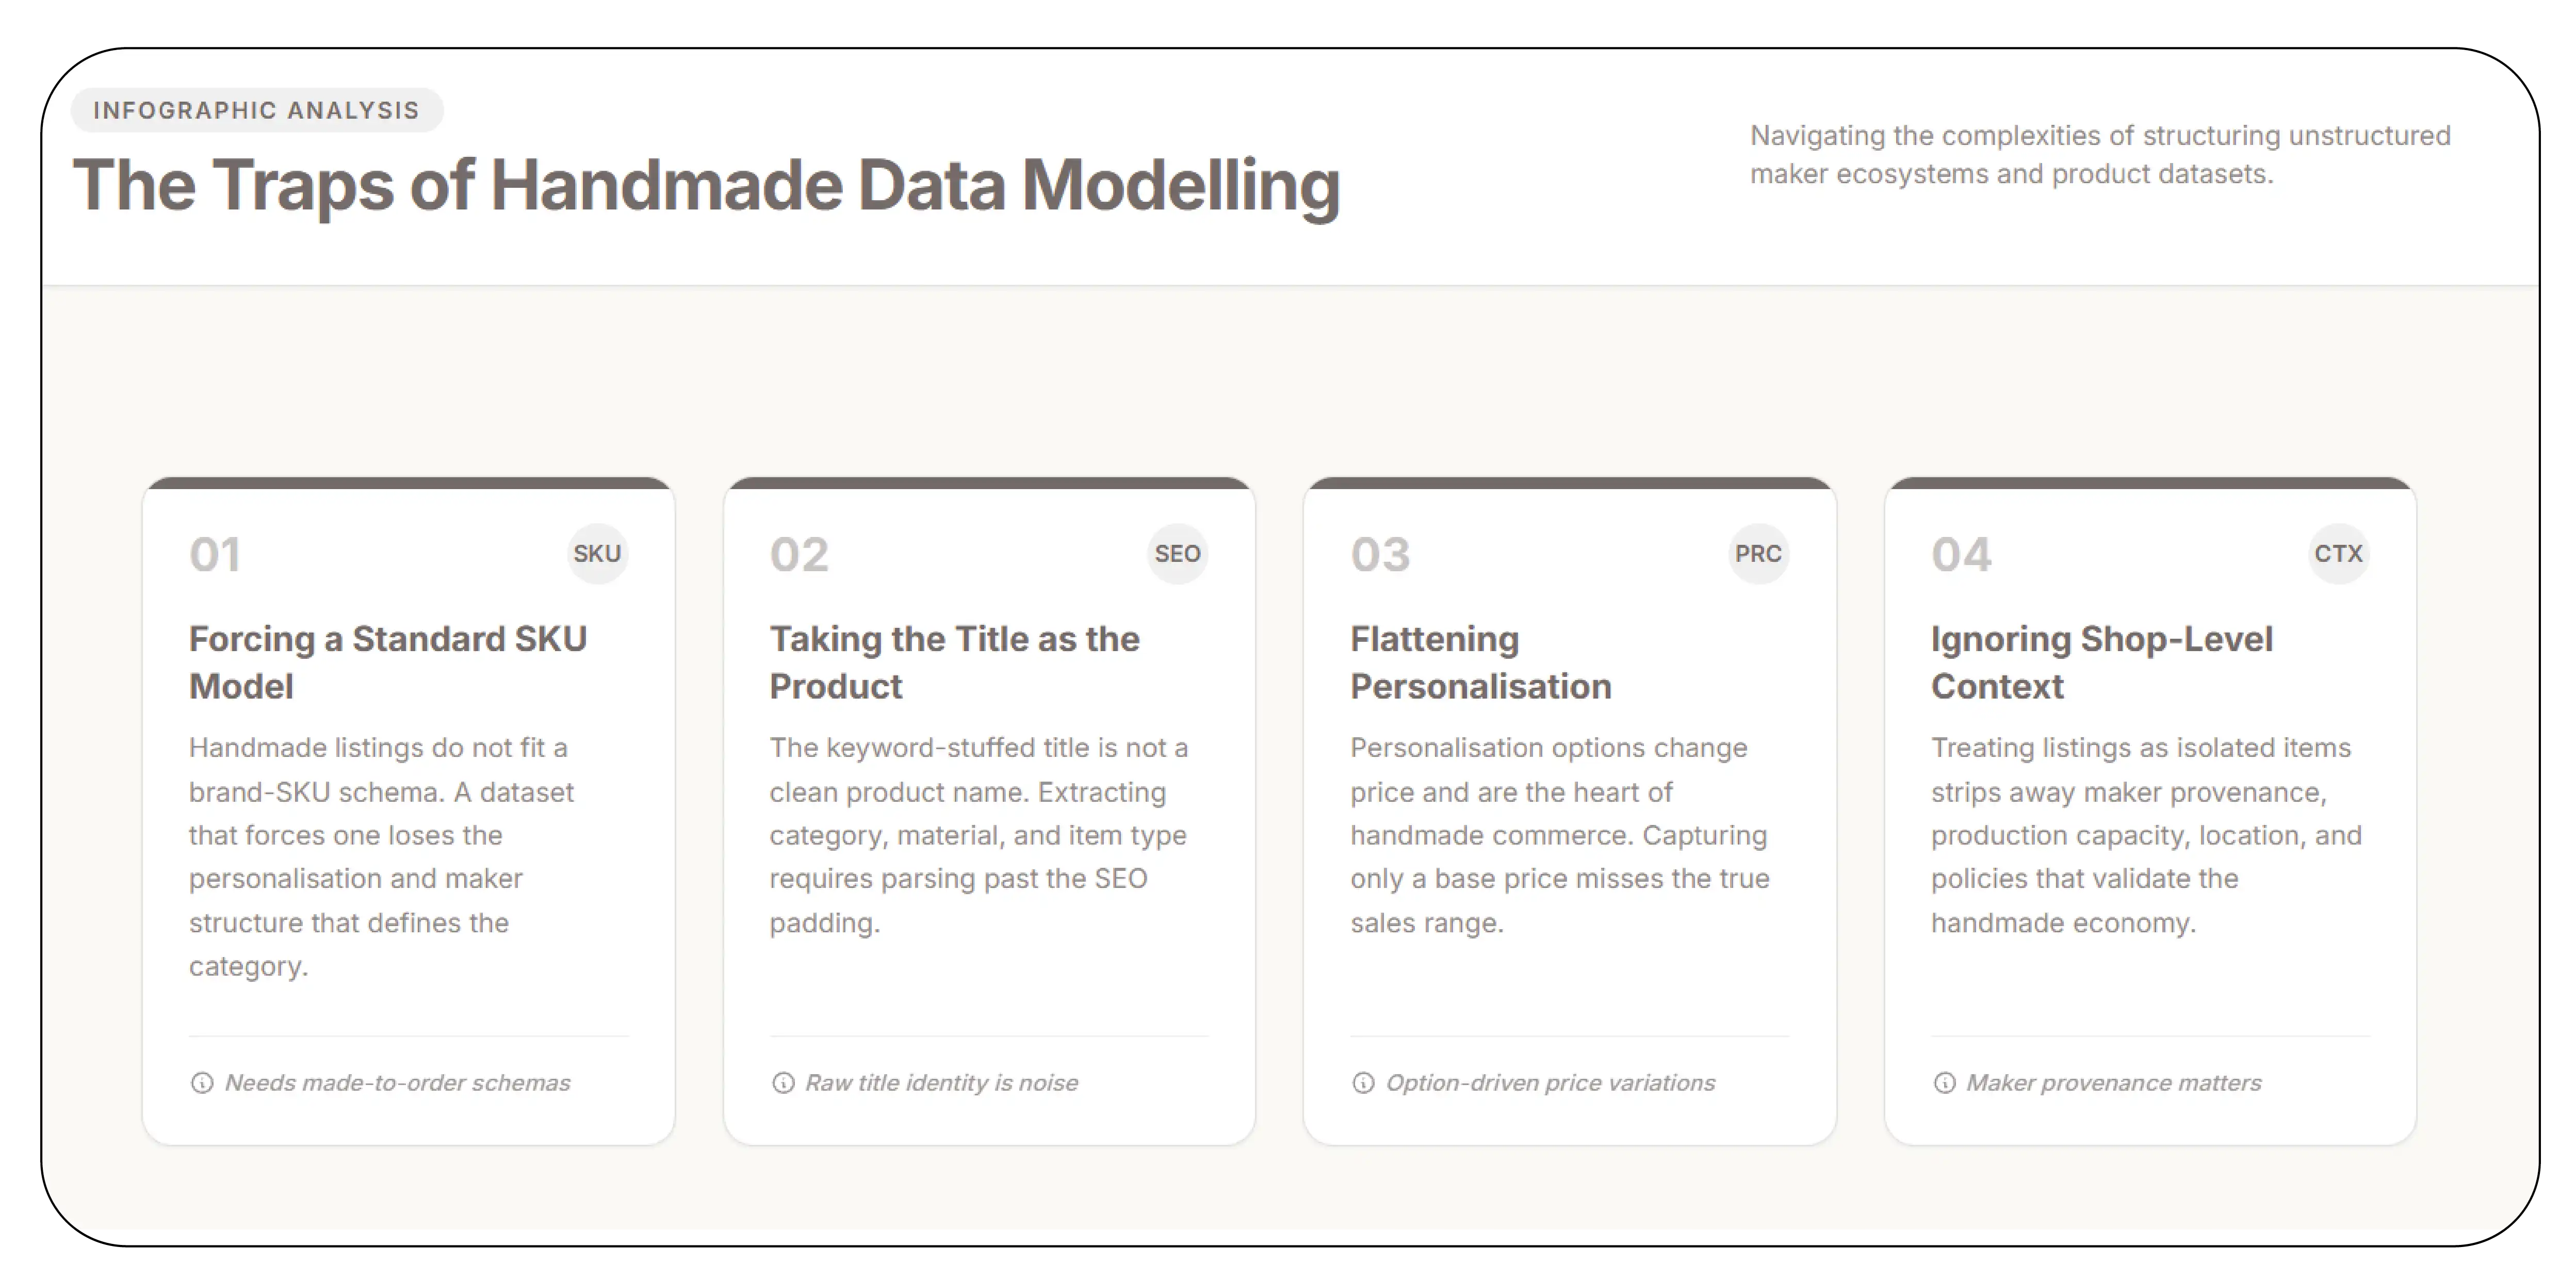This screenshot has width=2576, height=1279.
Task: Click info icon beside 'Raw title identity is noise'
Action: coord(783,1083)
